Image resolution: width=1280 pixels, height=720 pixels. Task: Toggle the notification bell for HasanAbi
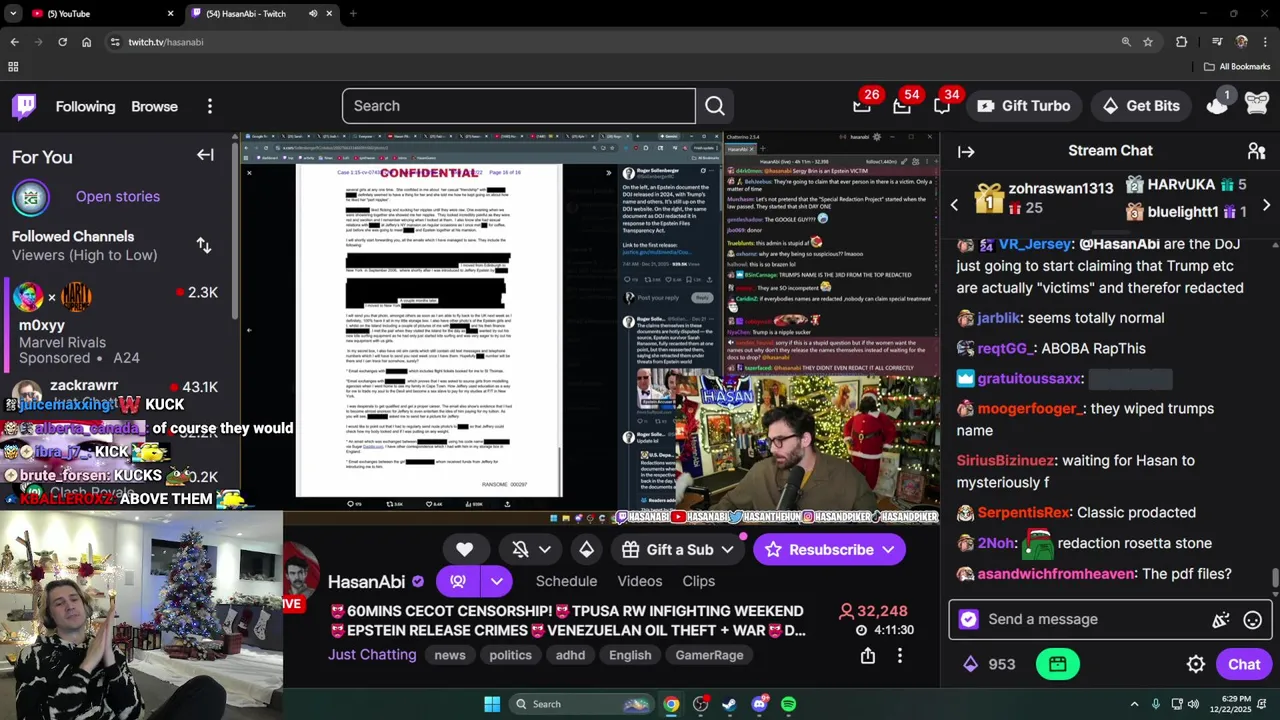[520, 549]
